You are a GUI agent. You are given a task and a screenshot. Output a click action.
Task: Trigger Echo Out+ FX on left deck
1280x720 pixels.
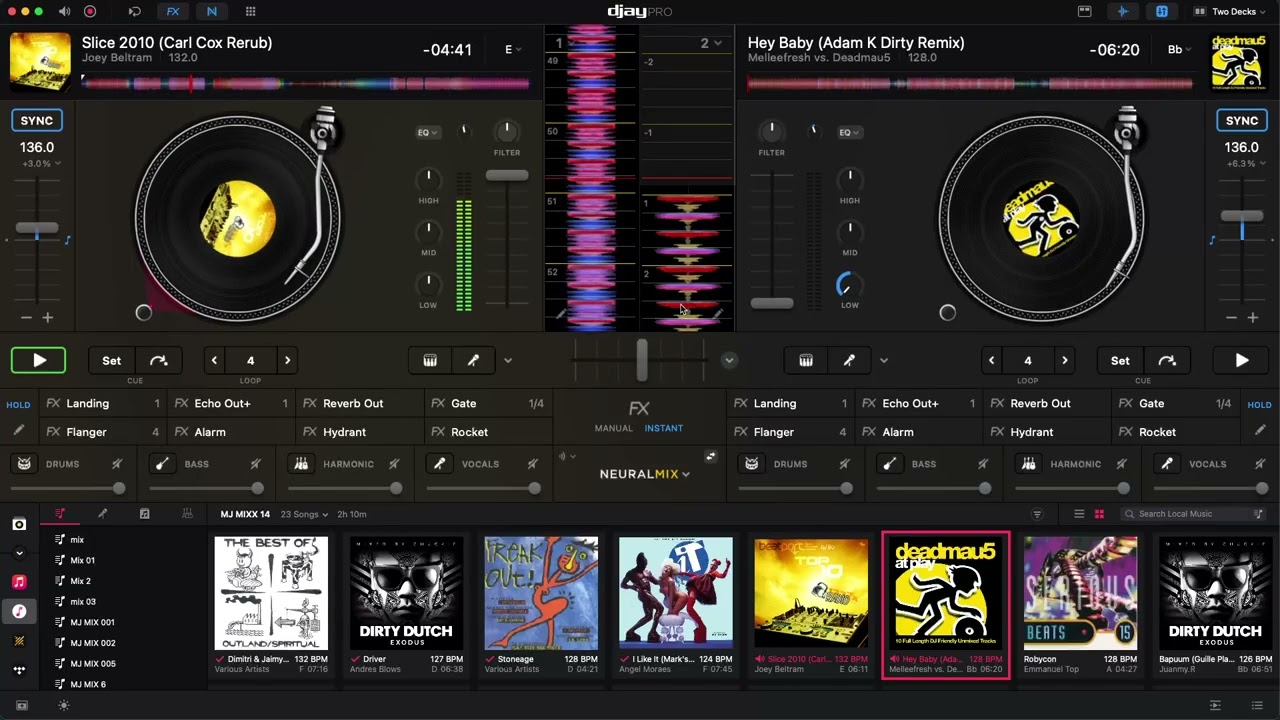231,404
